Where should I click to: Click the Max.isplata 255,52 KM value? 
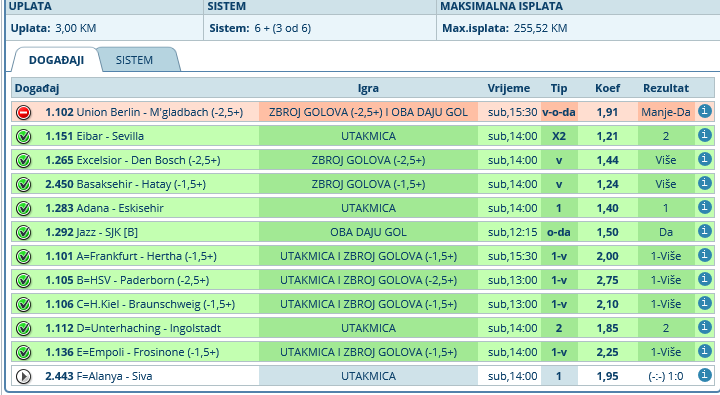540,28
